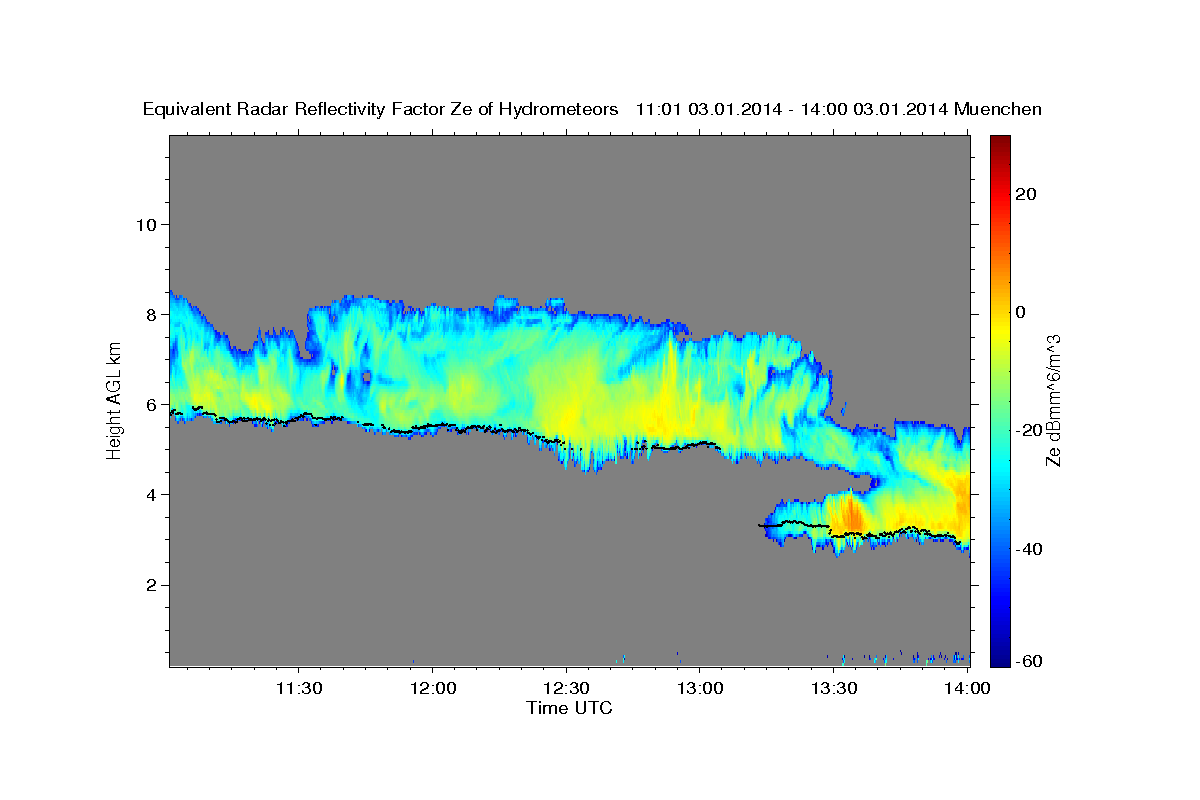
Task: Click the black cloud-base line near 13:20
Action: [x=795, y=523]
